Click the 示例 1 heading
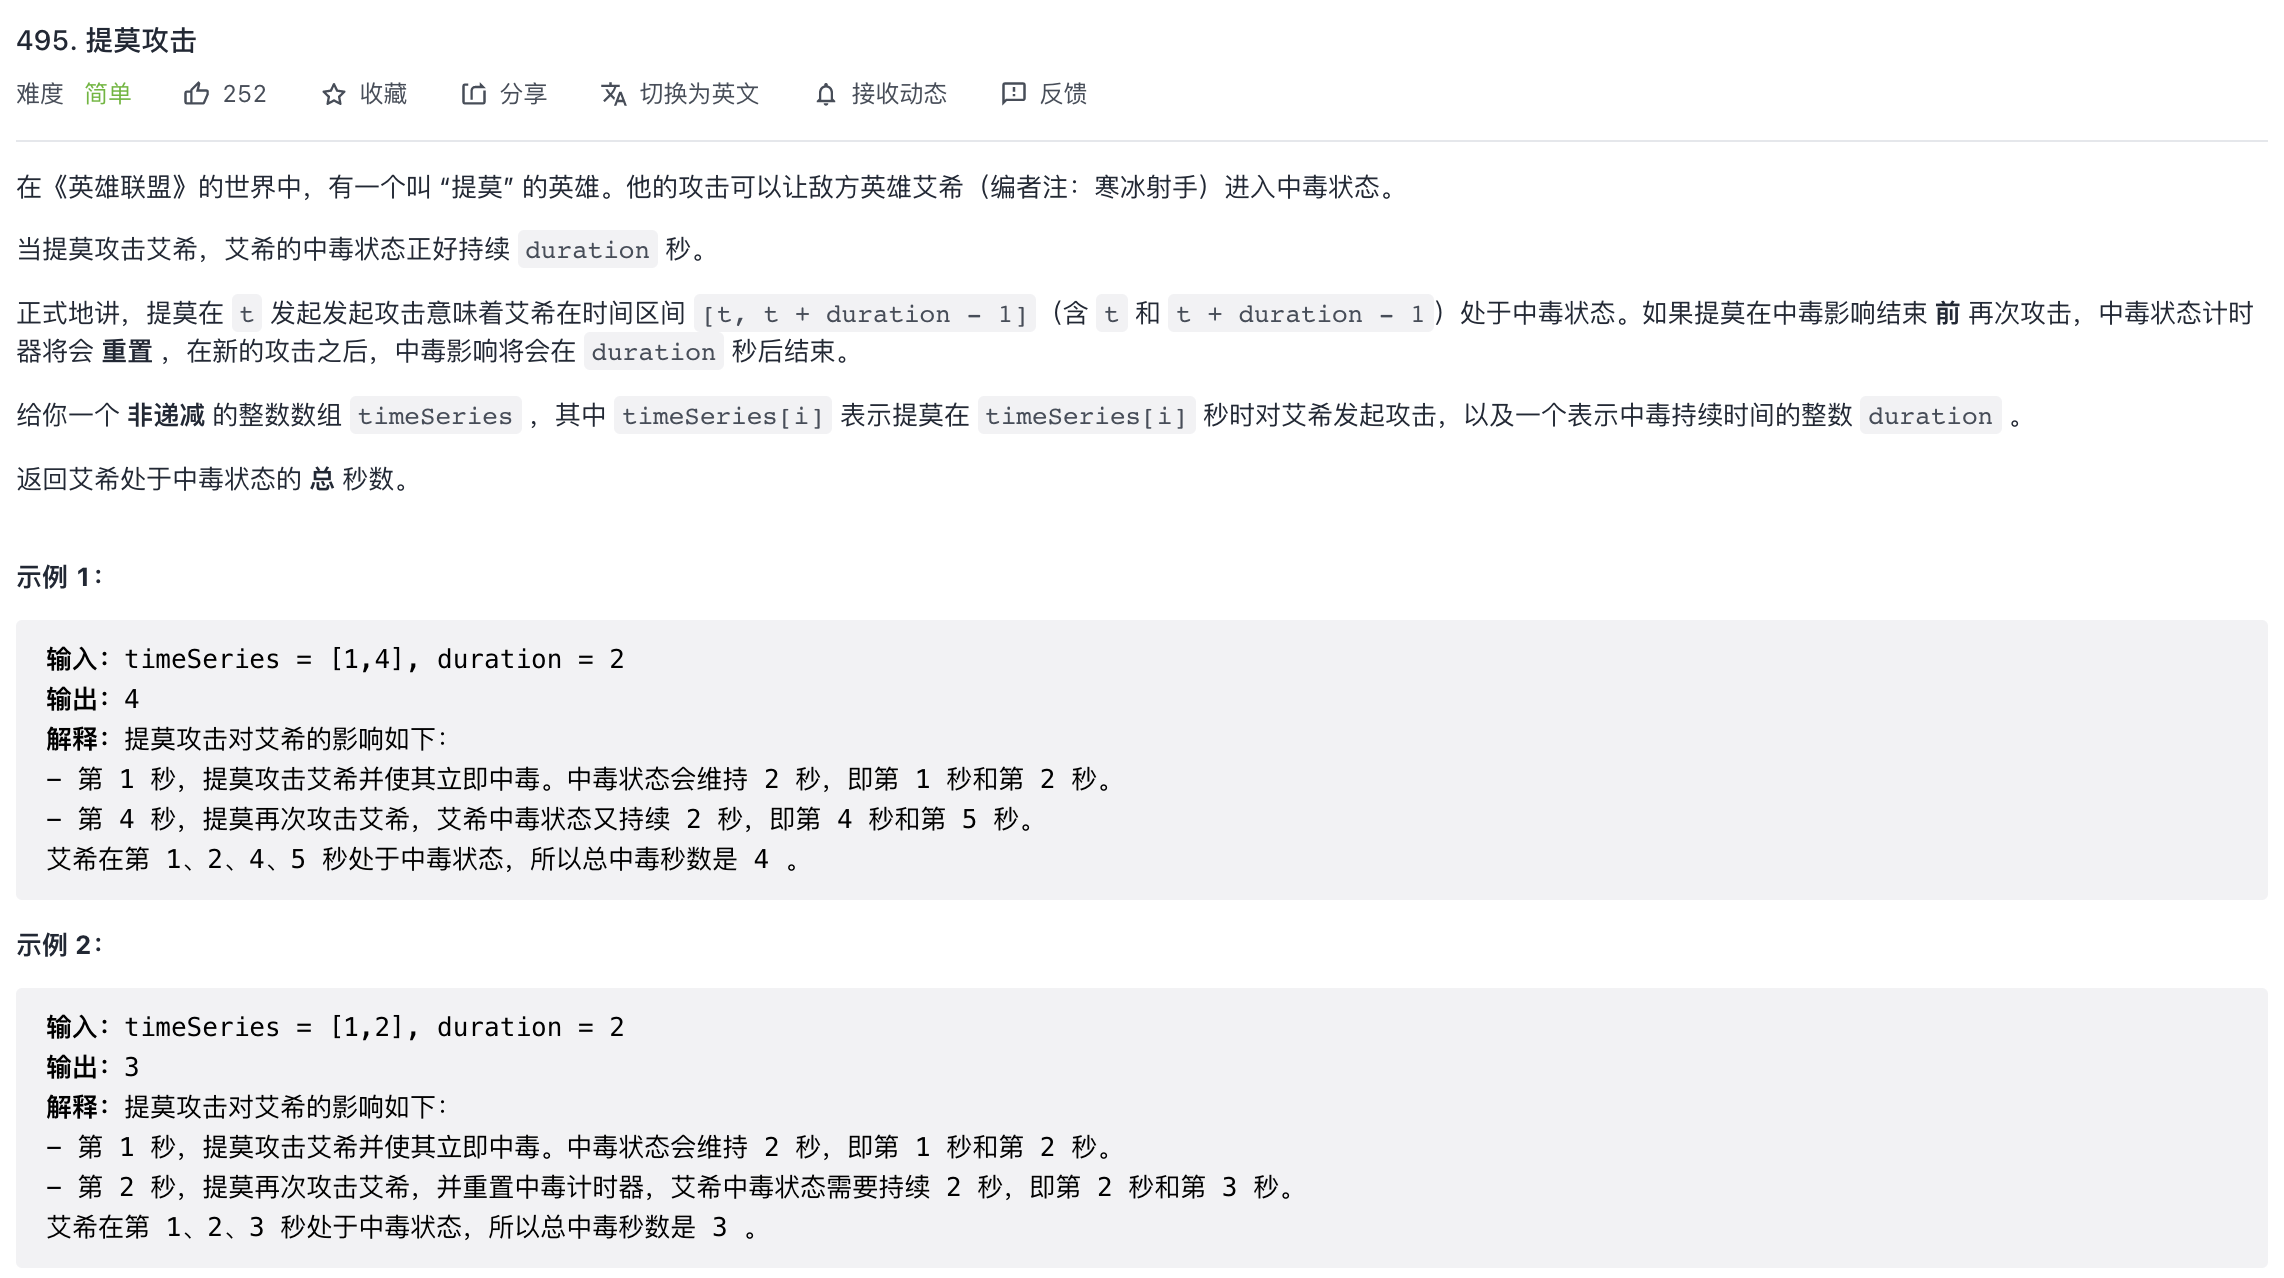This screenshot has width=2284, height=1278. pos(59,577)
